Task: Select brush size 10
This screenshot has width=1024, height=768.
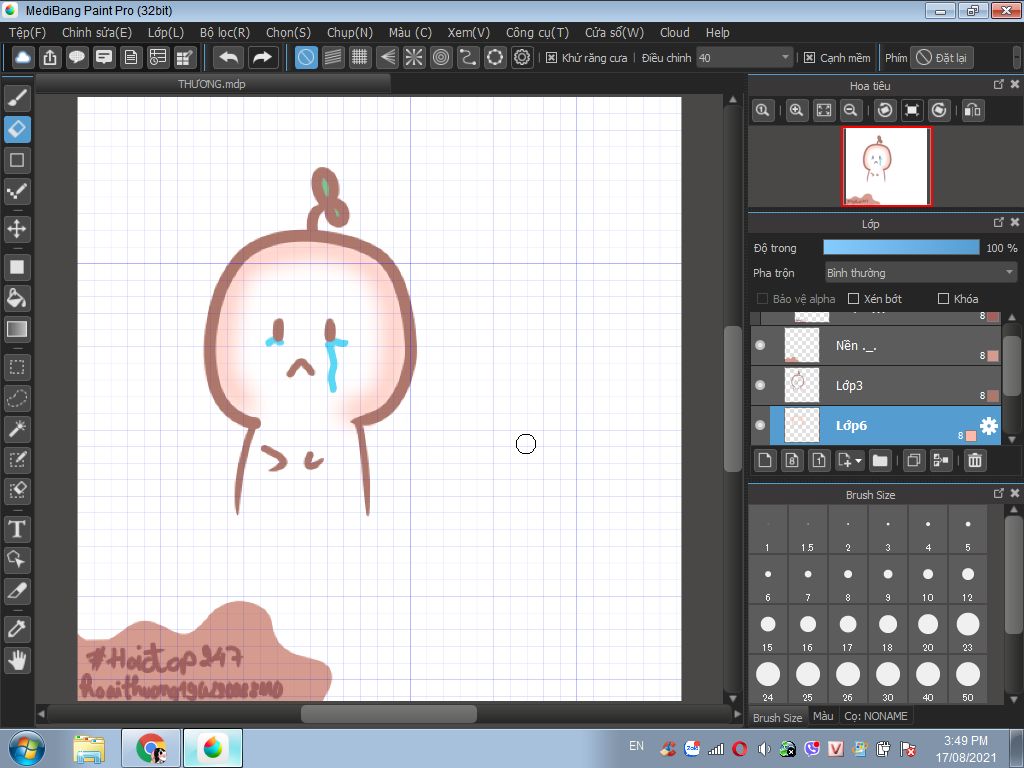Action: click(x=928, y=579)
